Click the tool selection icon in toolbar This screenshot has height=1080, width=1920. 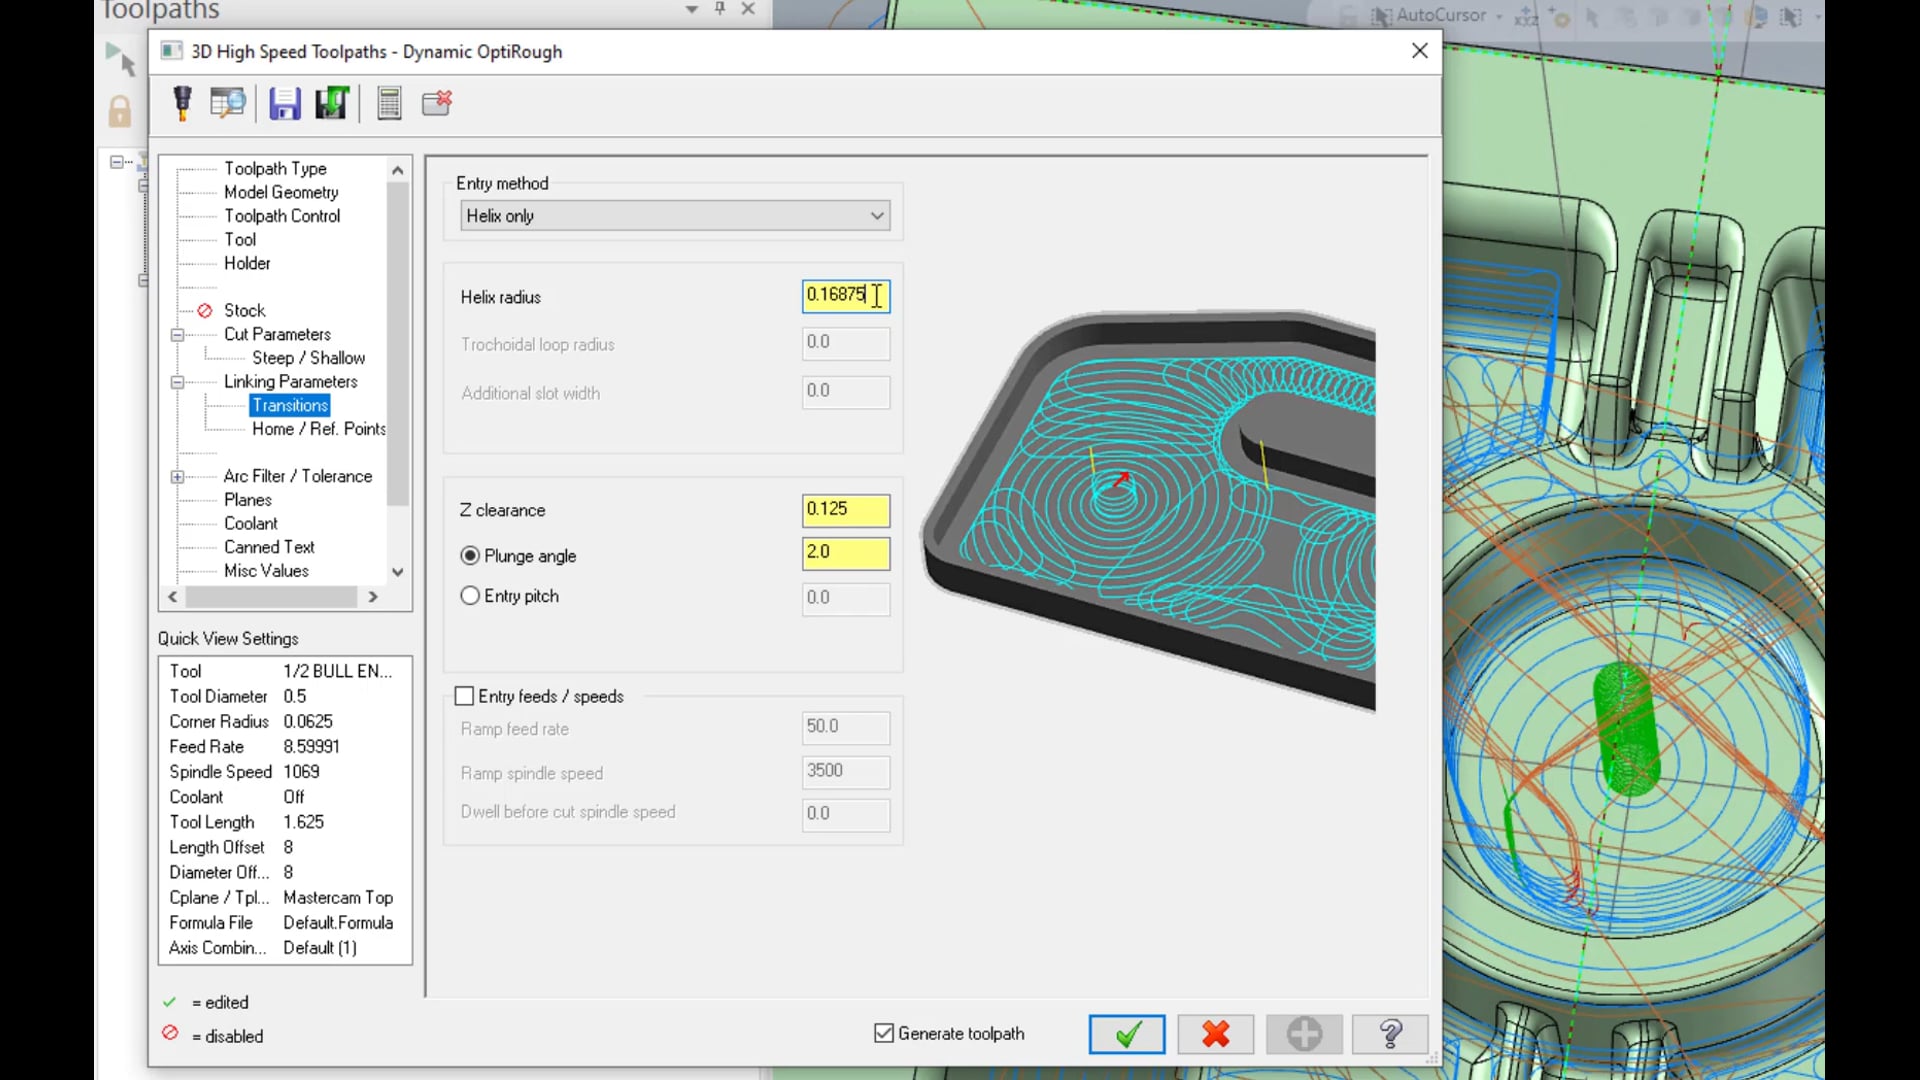pyautogui.click(x=181, y=102)
